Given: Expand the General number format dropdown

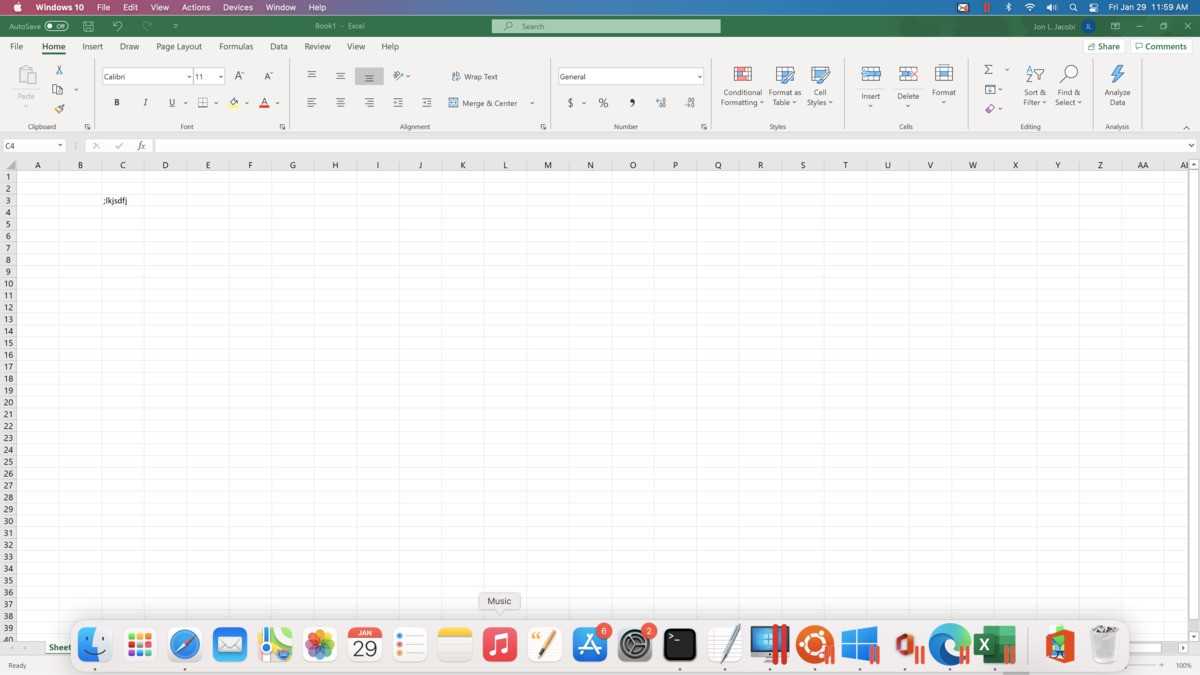Looking at the screenshot, I should click(x=699, y=77).
